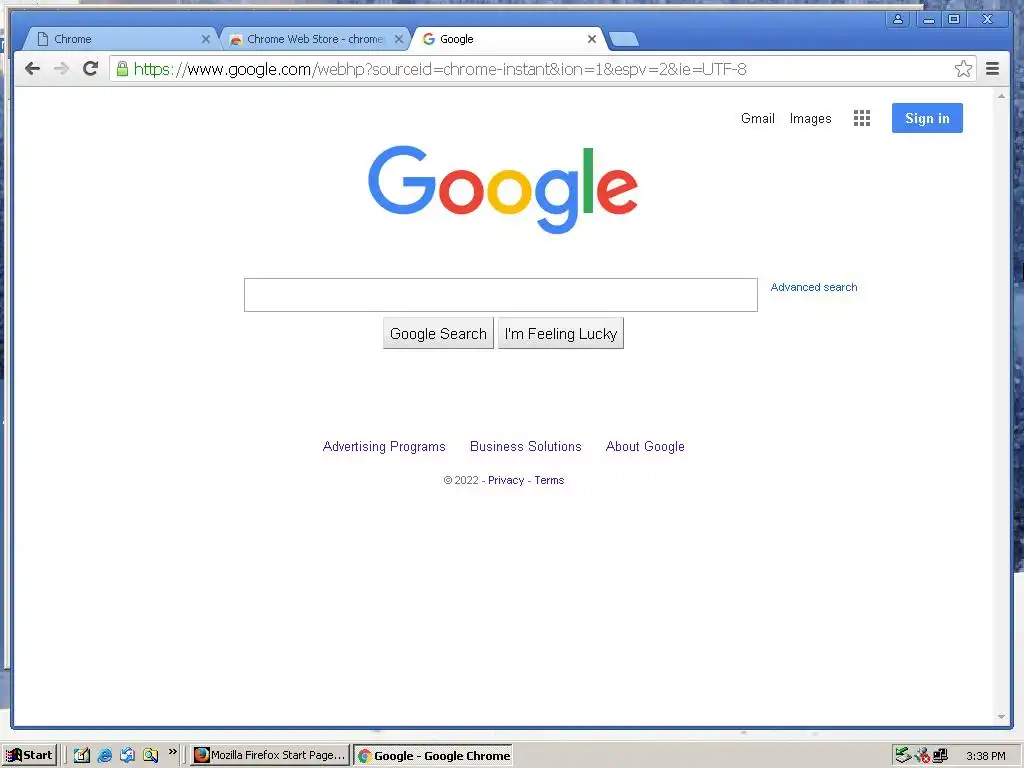Bookmark this page with the star icon
Screen dimensions: 1024x768
(963, 69)
